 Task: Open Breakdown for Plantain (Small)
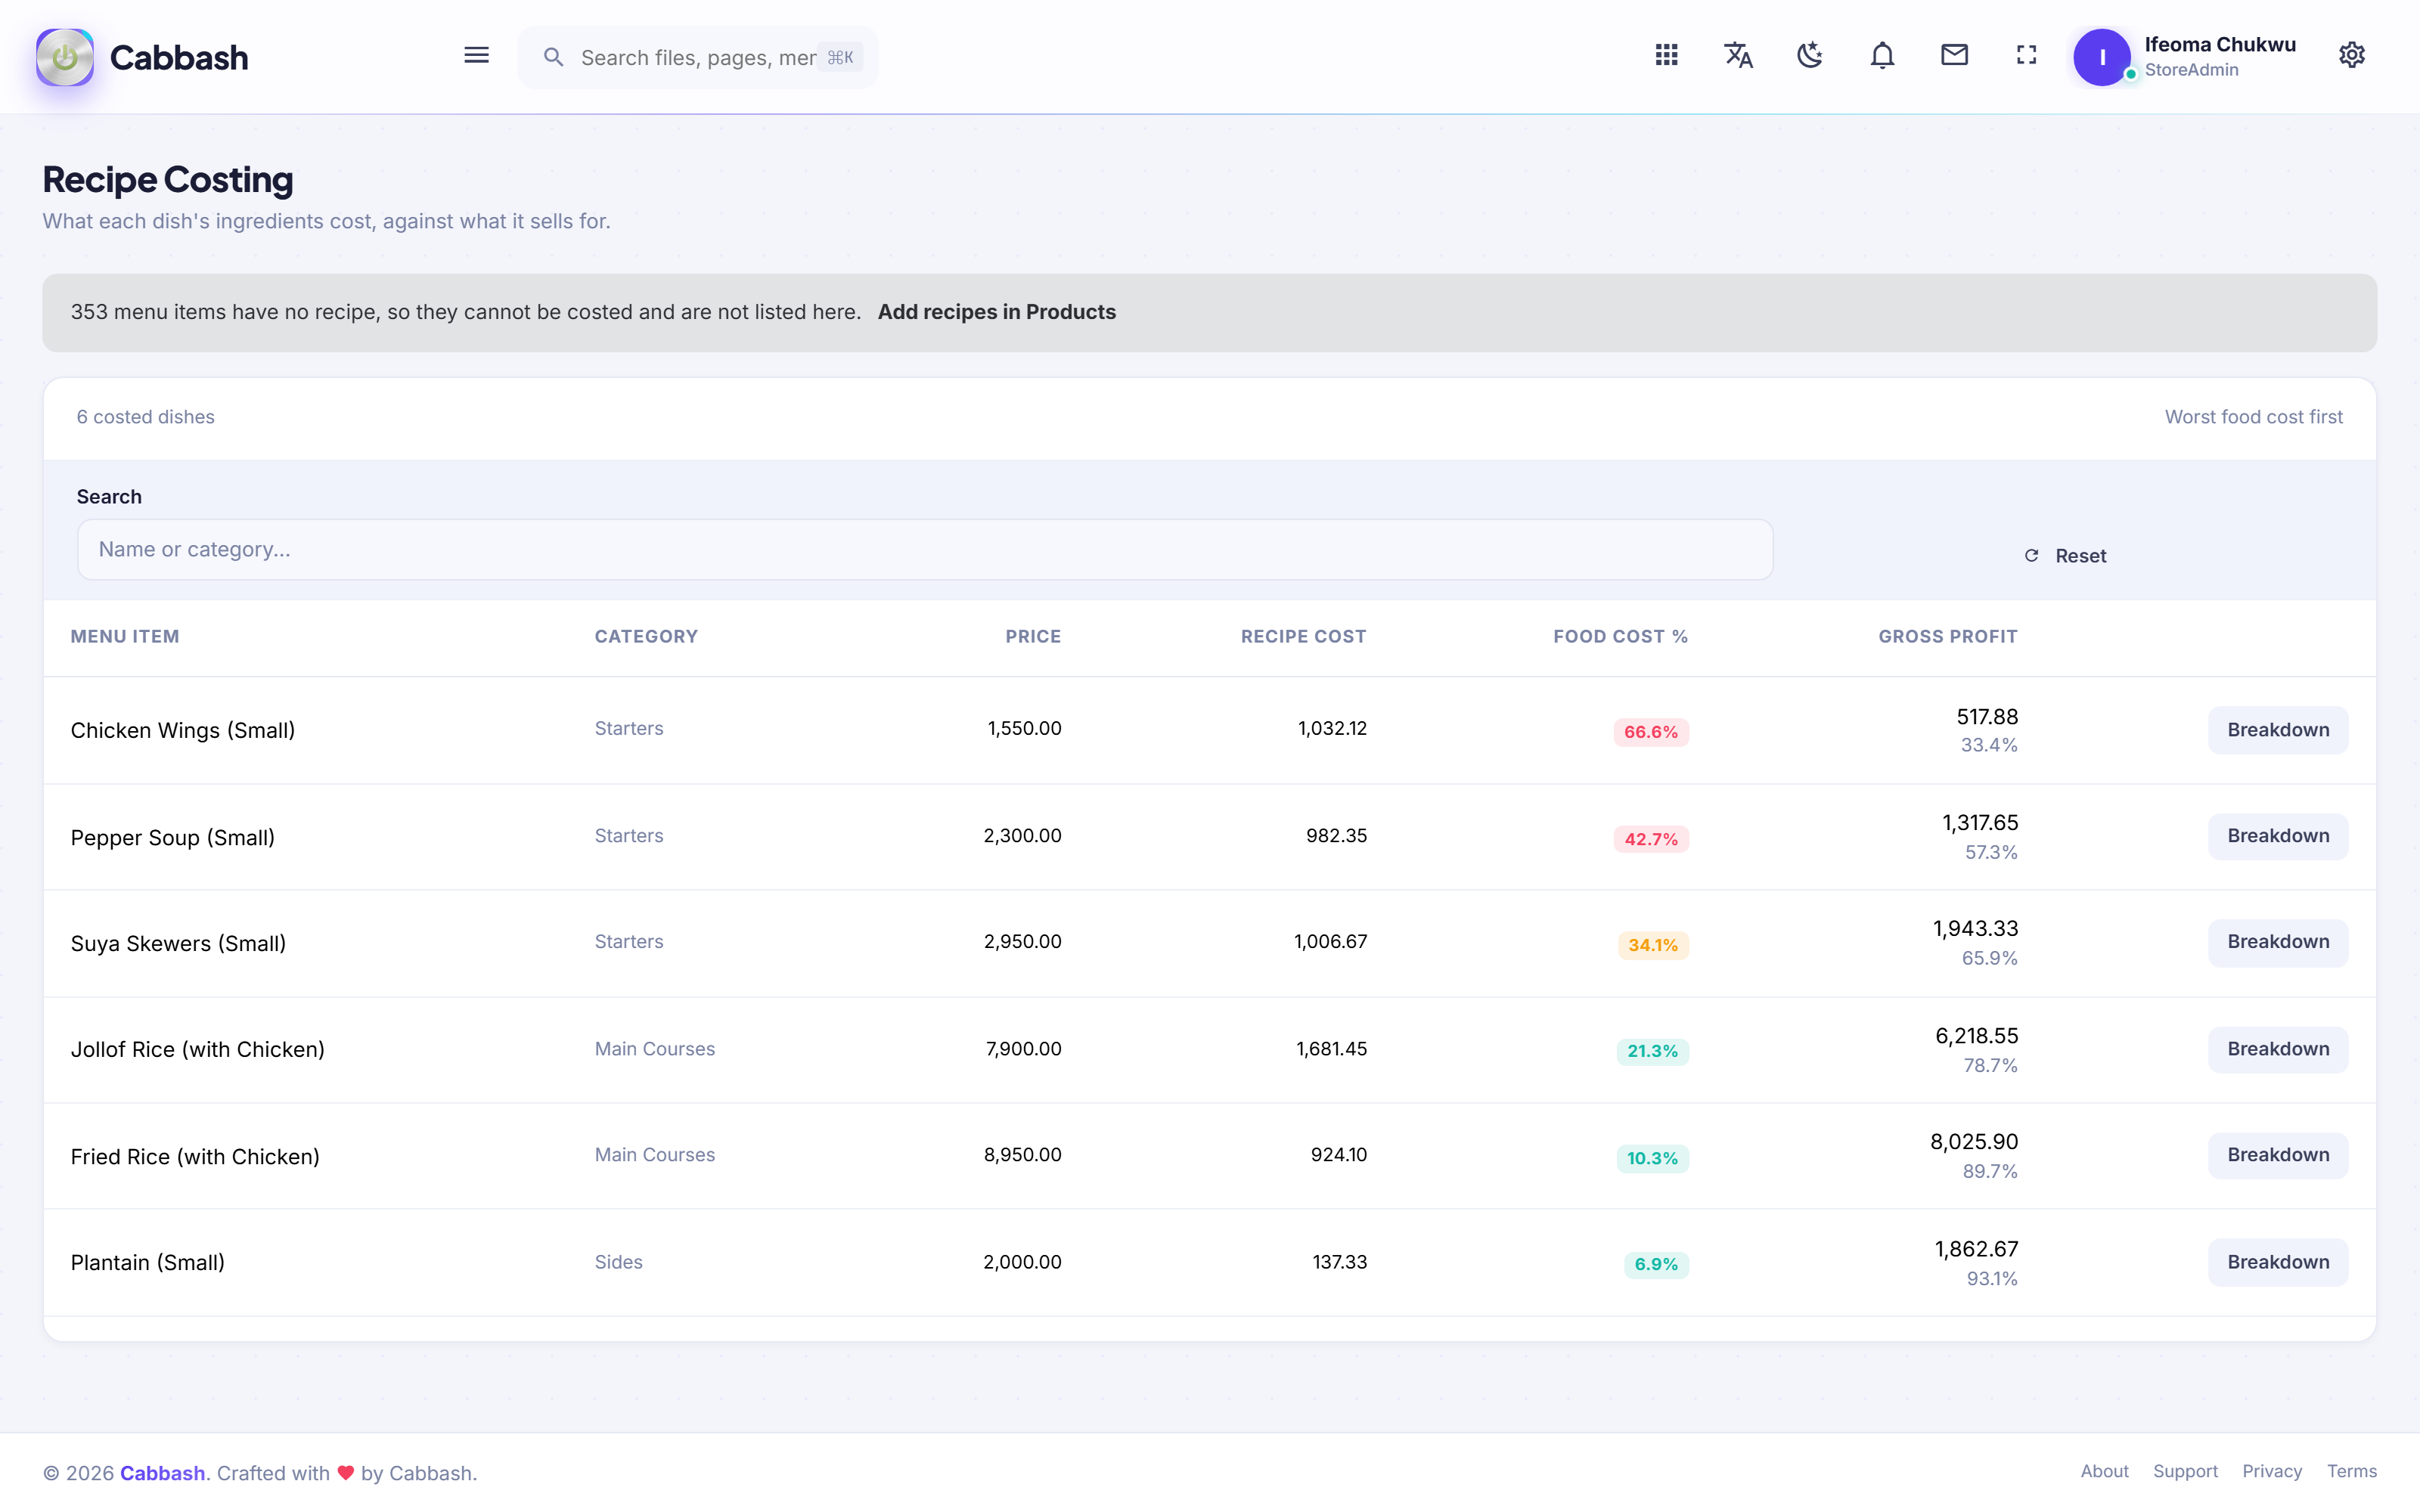[2277, 1262]
